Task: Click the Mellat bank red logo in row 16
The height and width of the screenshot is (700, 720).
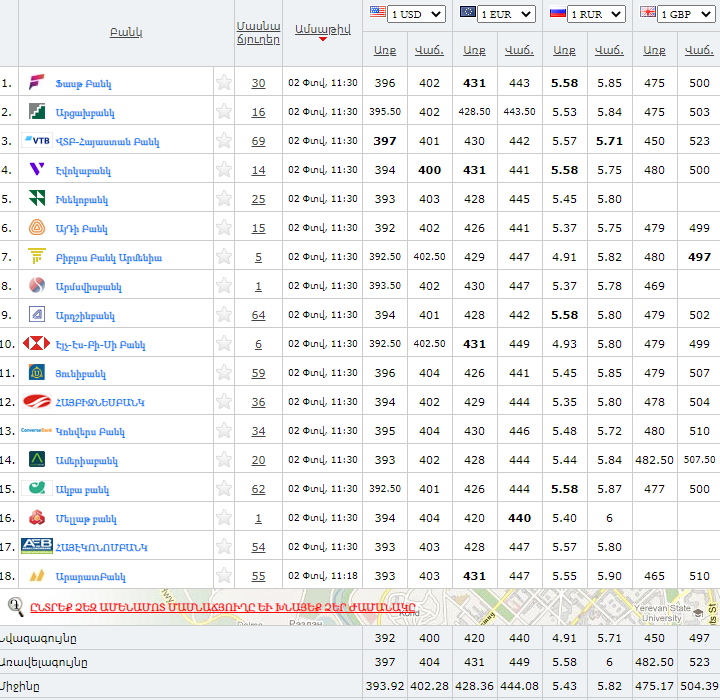Action: 37,517
